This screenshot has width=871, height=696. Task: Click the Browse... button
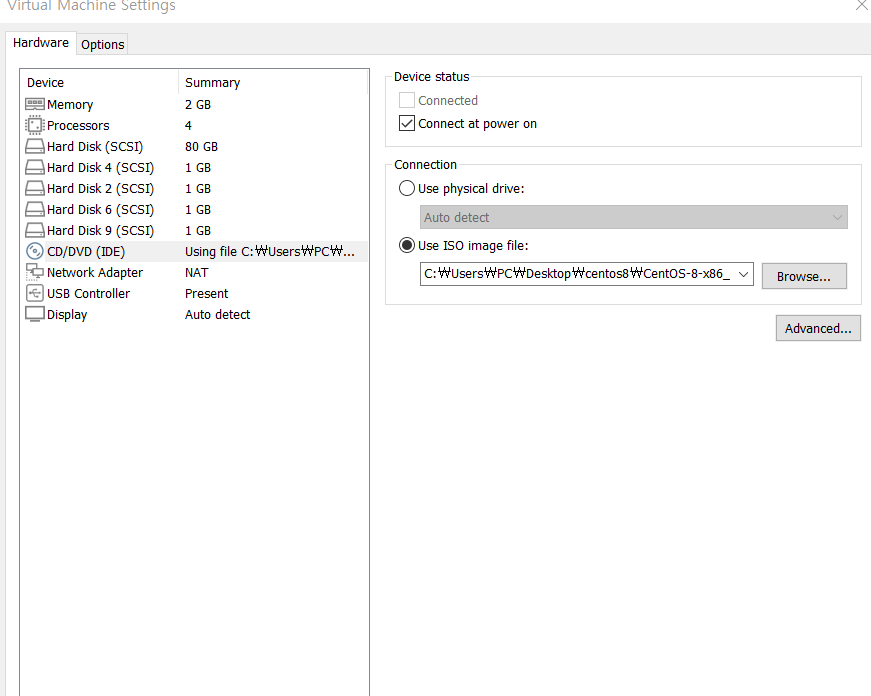pos(804,276)
